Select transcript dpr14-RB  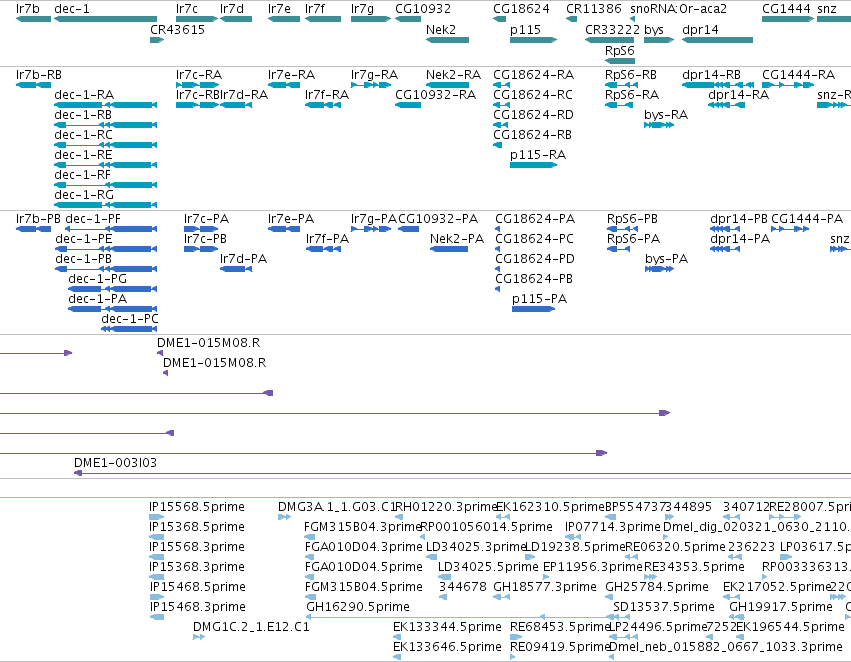717,85
